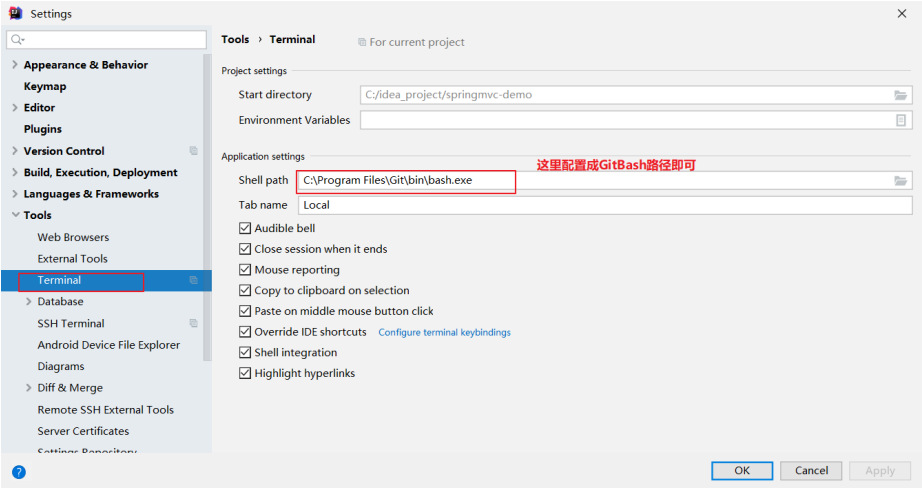Click the settings search magnifier icon
The height and width of the screenshot is (491, 922).
coord(18,40)
